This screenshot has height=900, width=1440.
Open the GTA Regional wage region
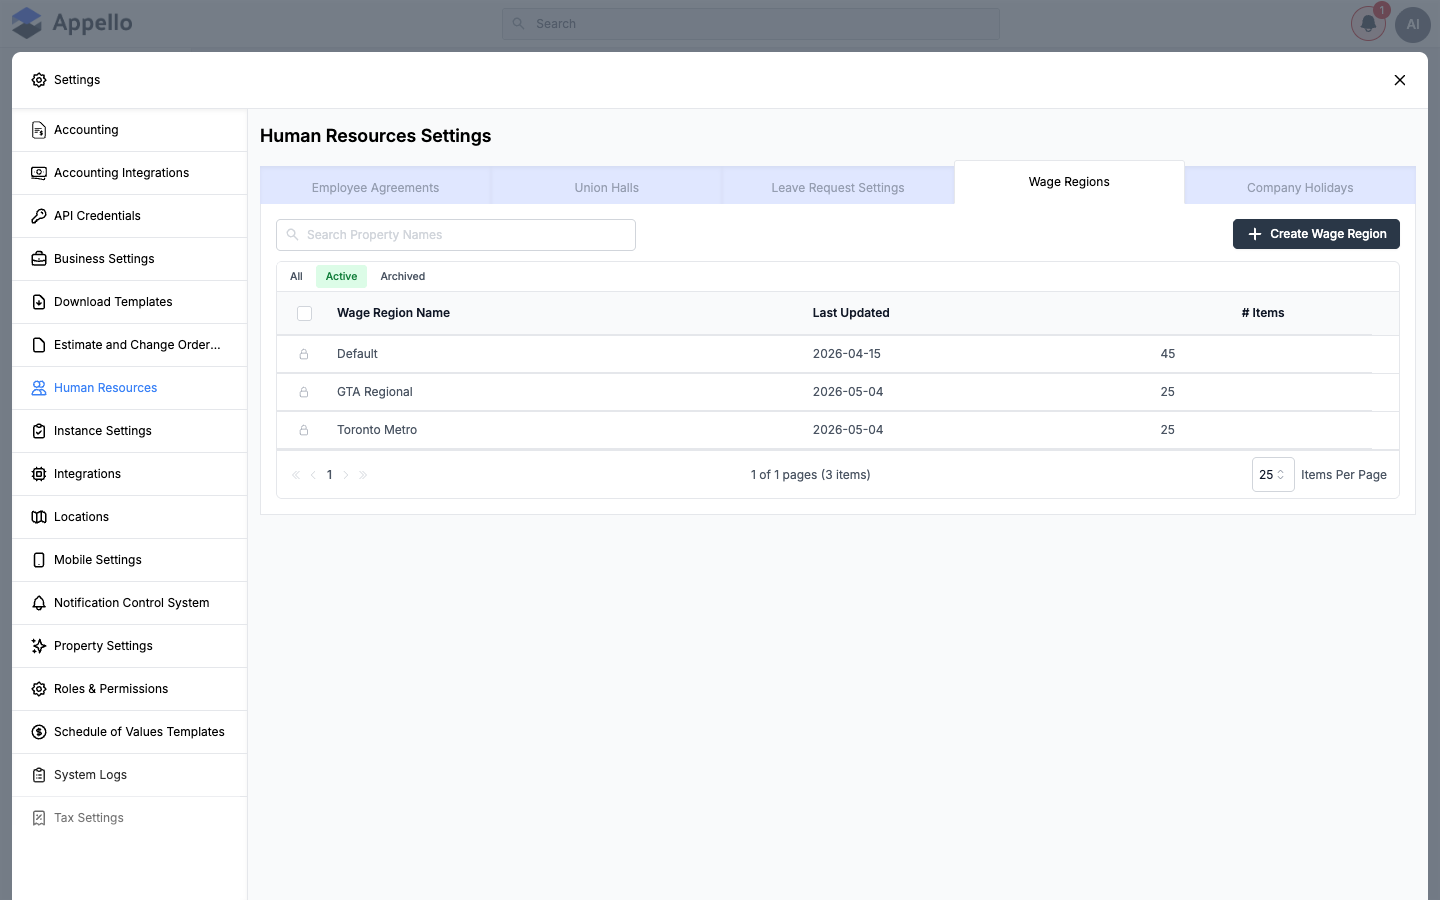(x=838, y=392)
